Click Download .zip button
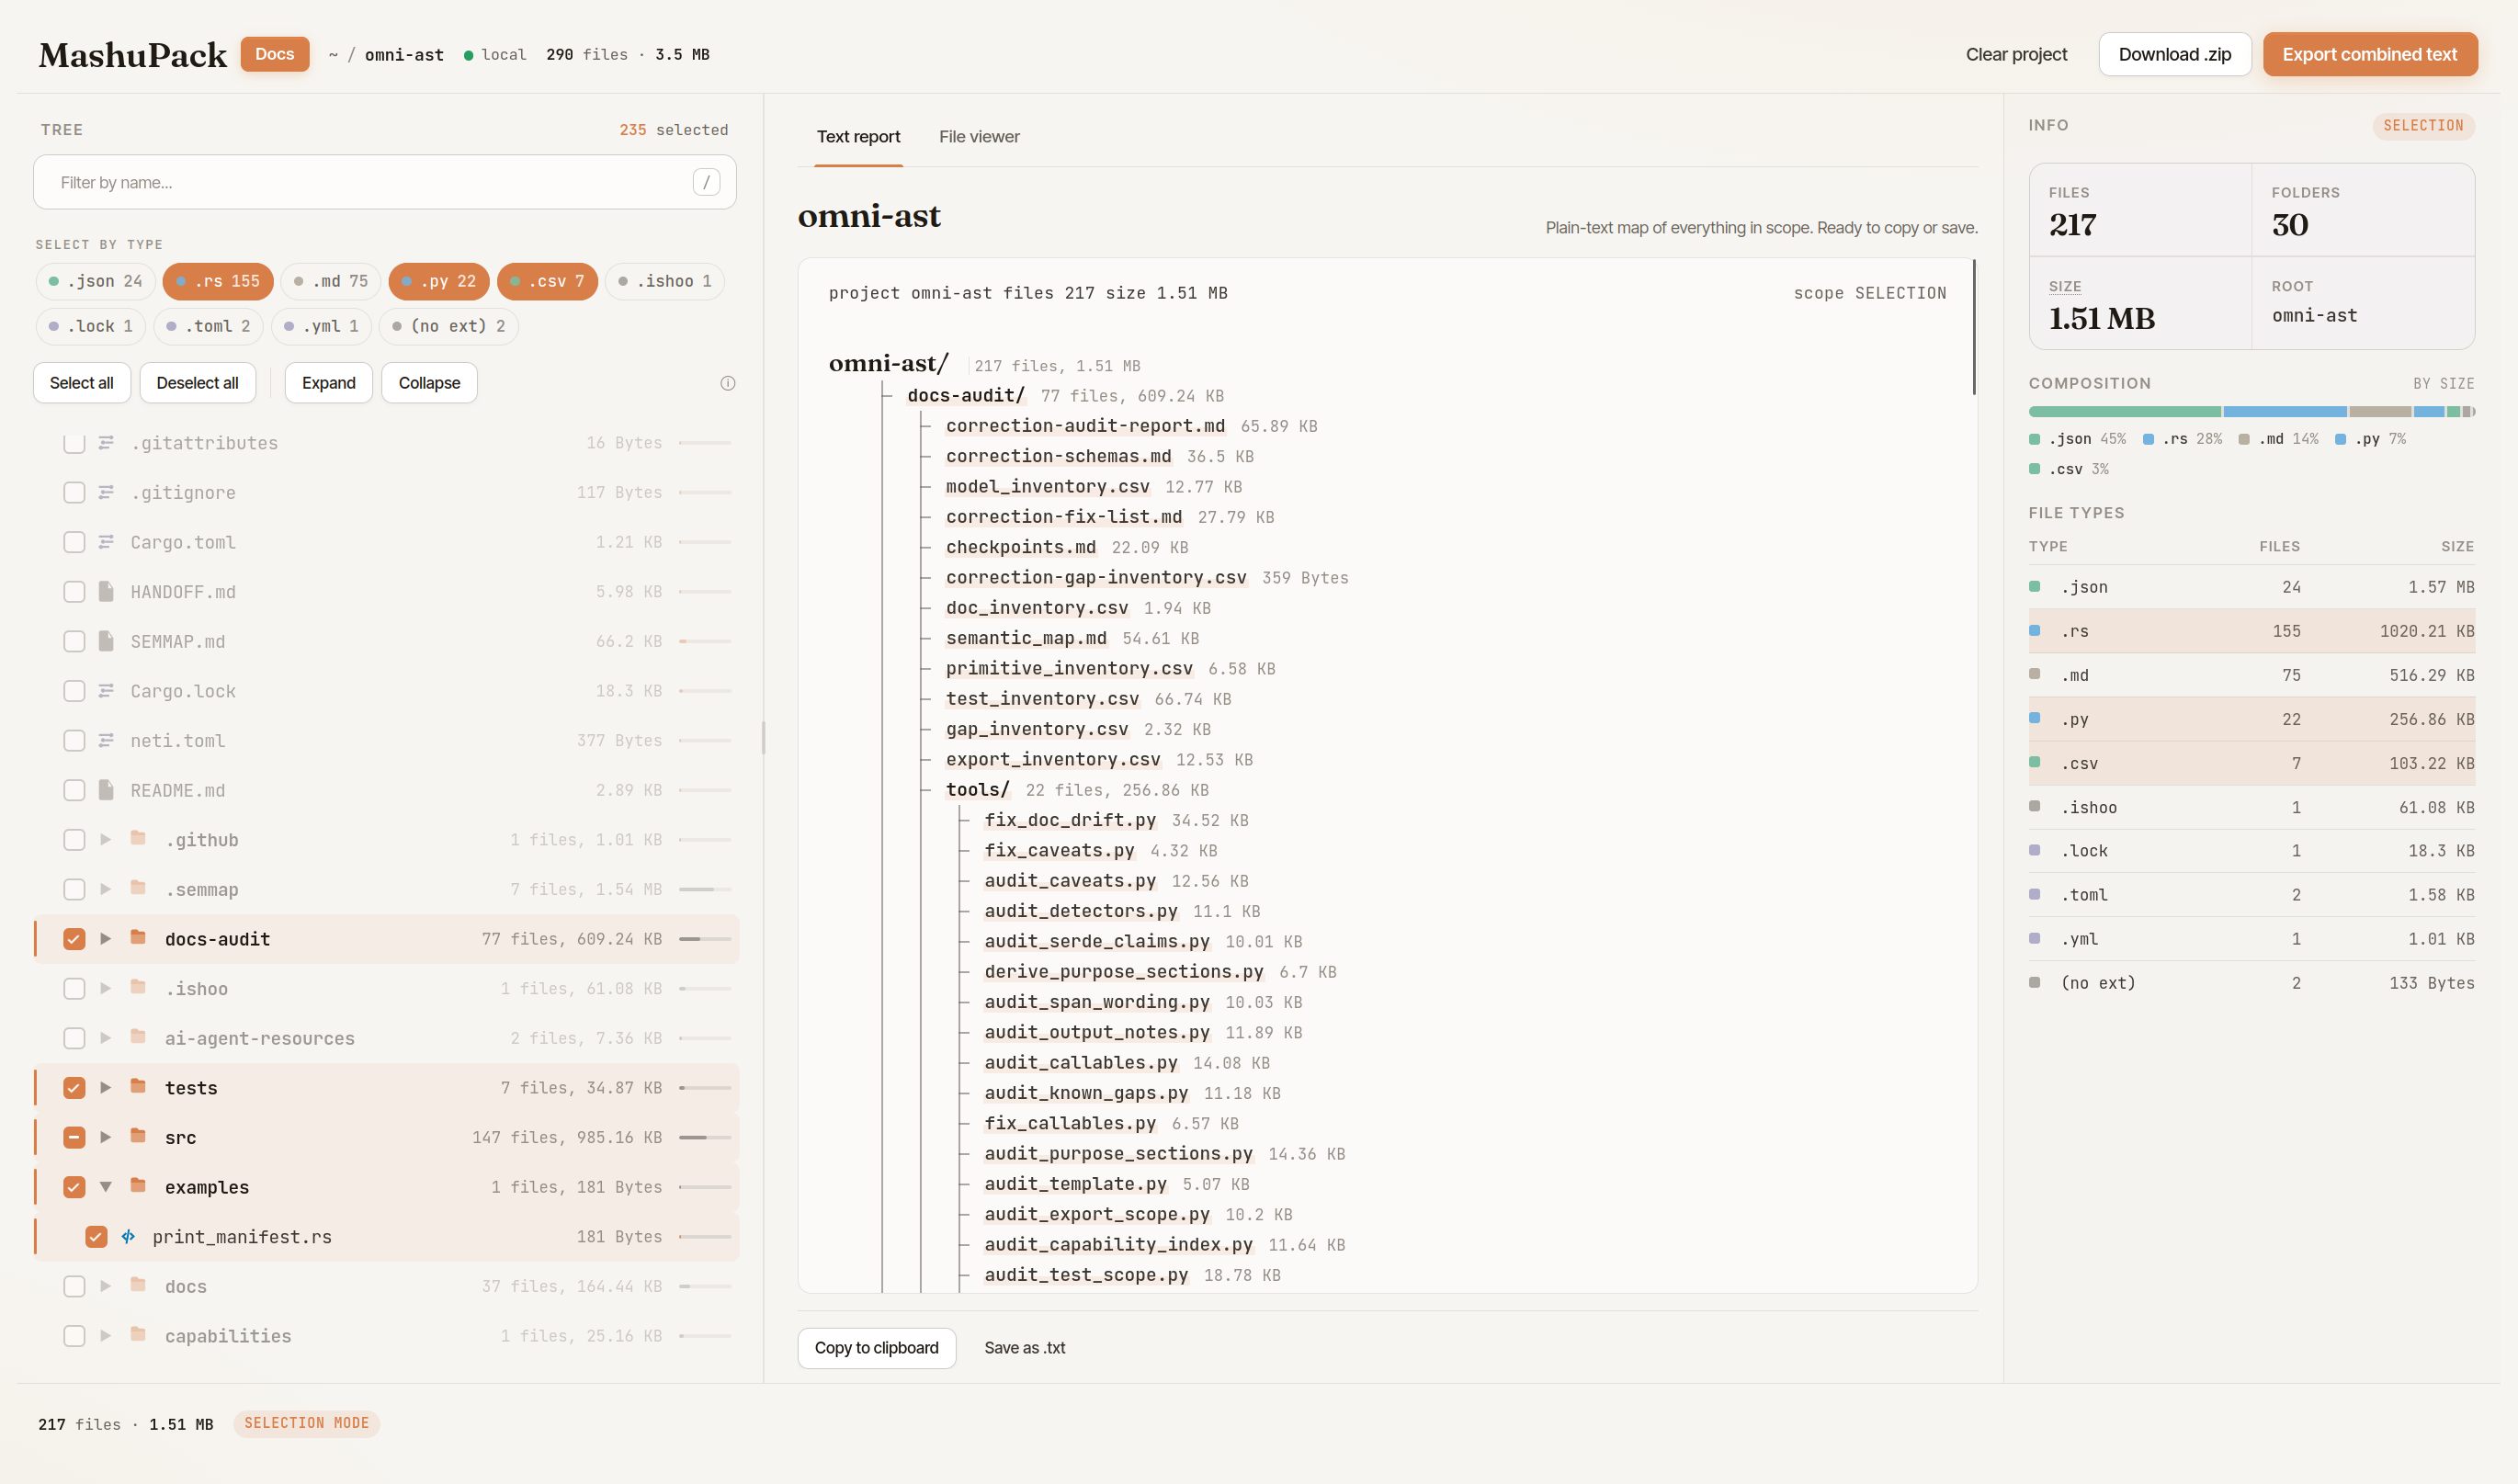The width and height of the screenshot is (2518, 1484). [x=2174, y=54]
